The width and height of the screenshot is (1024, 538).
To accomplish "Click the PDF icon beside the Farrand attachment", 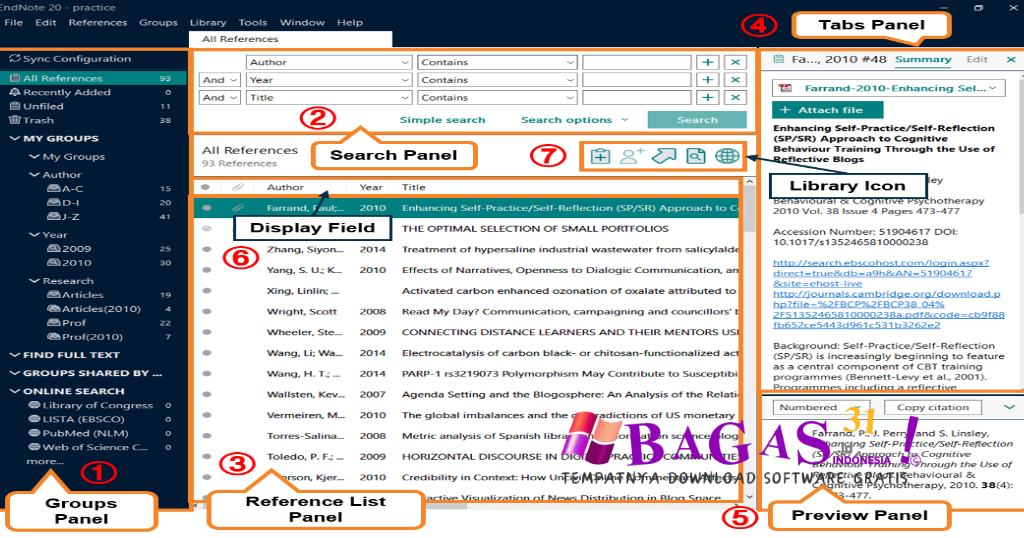I will click(785, 87).
